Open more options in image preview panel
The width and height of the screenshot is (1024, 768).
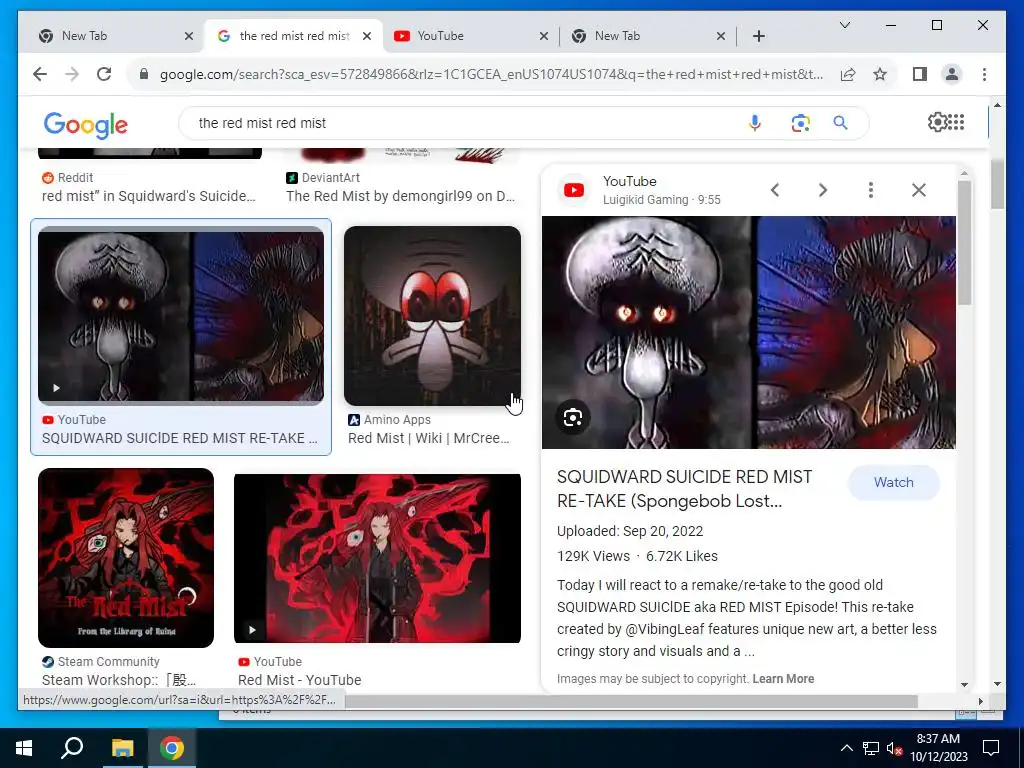tap(871, 190)
